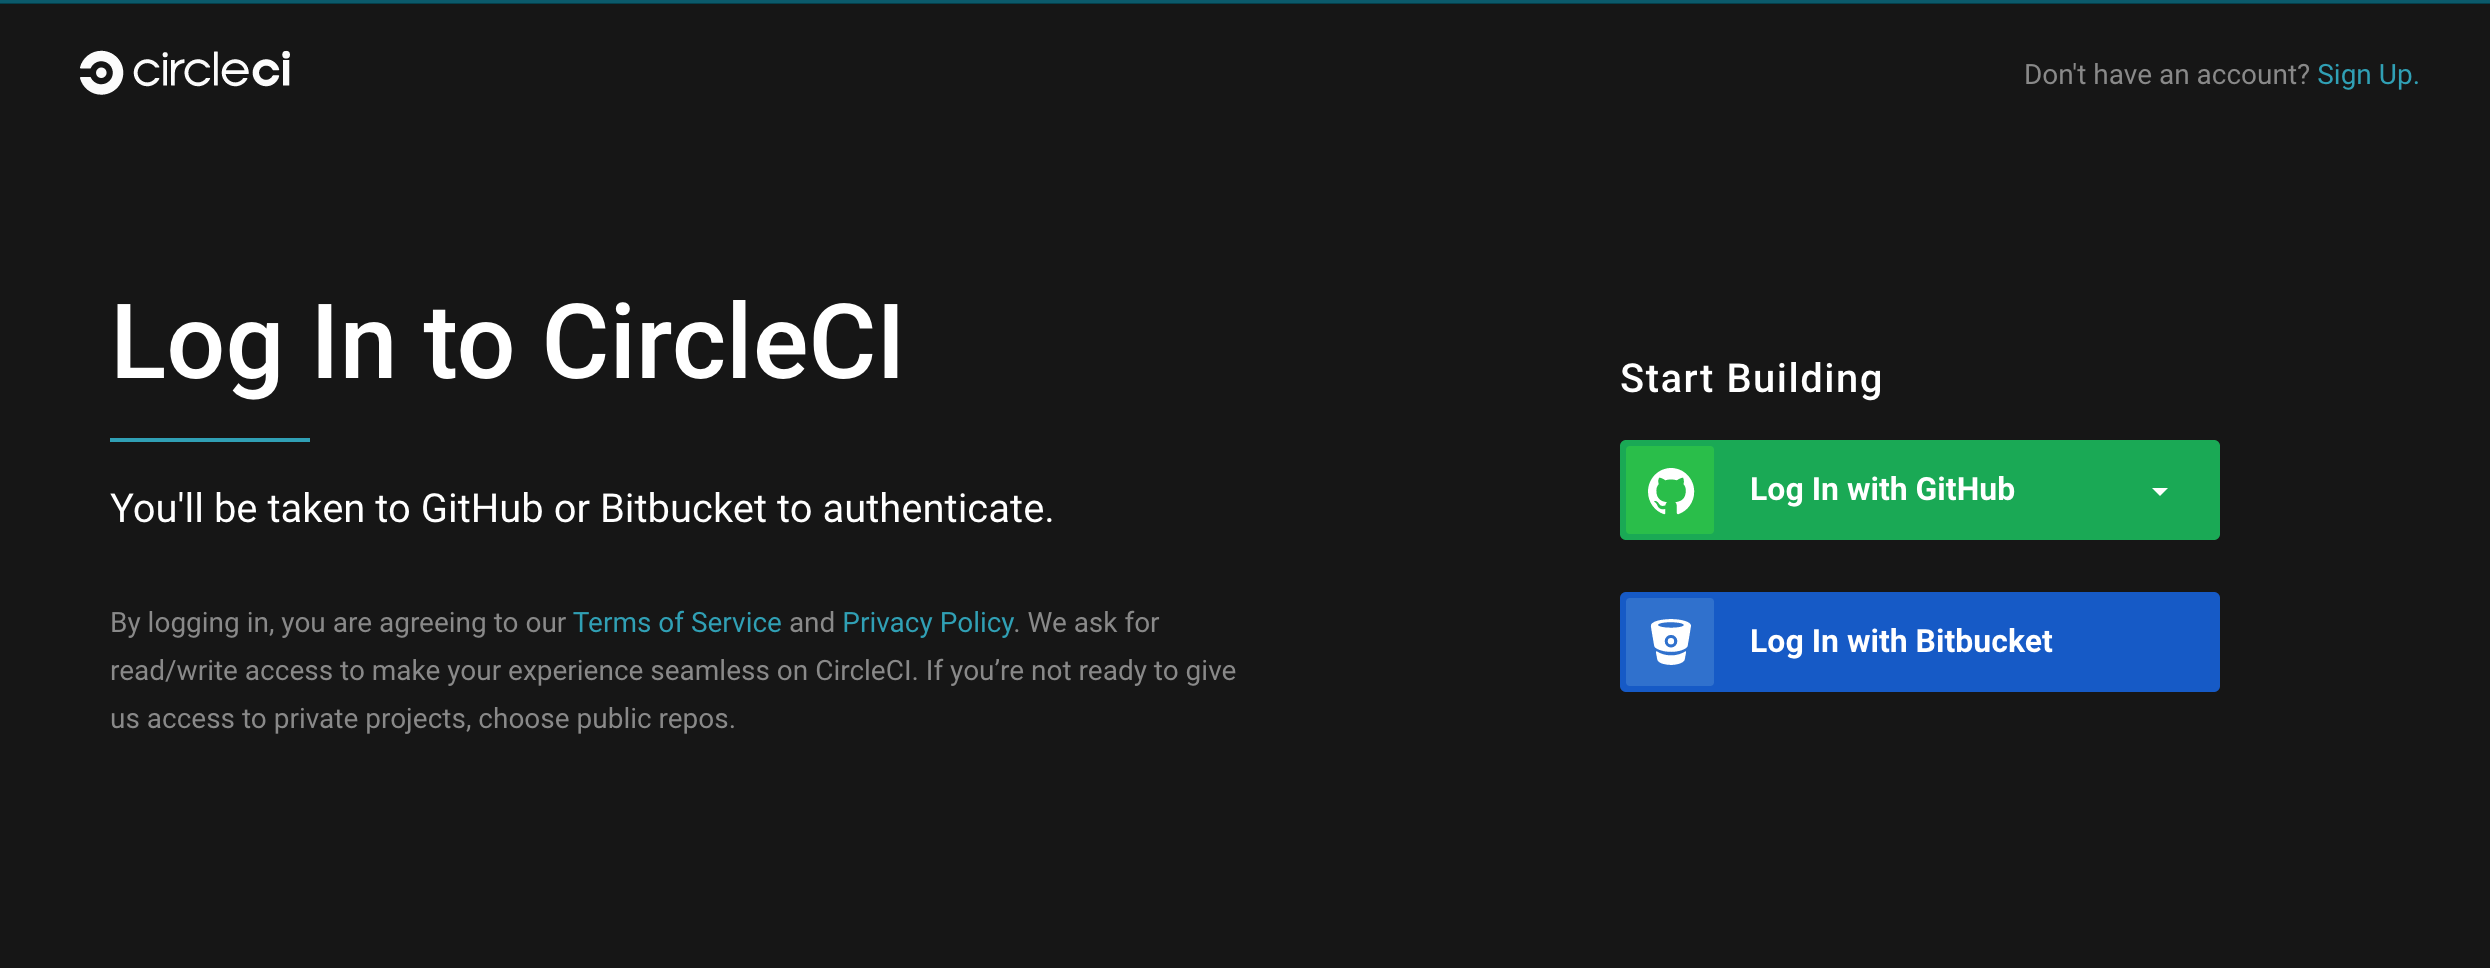Click the "read/write access" paragraph line
This screenshot has width=2490, height=968.
(672, 670)
